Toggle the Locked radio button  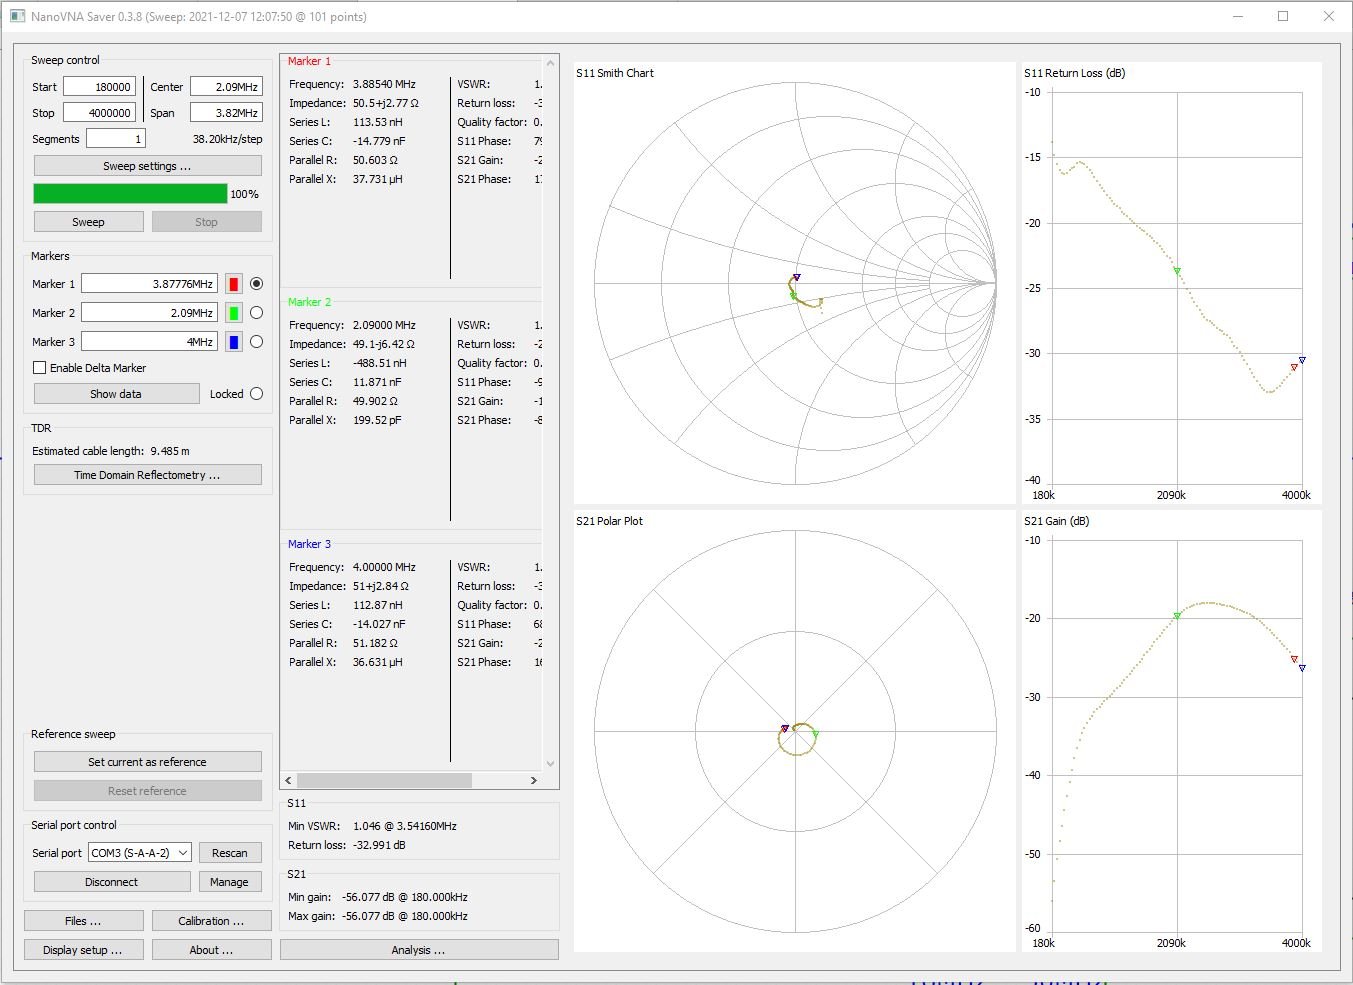coord(257,394)
